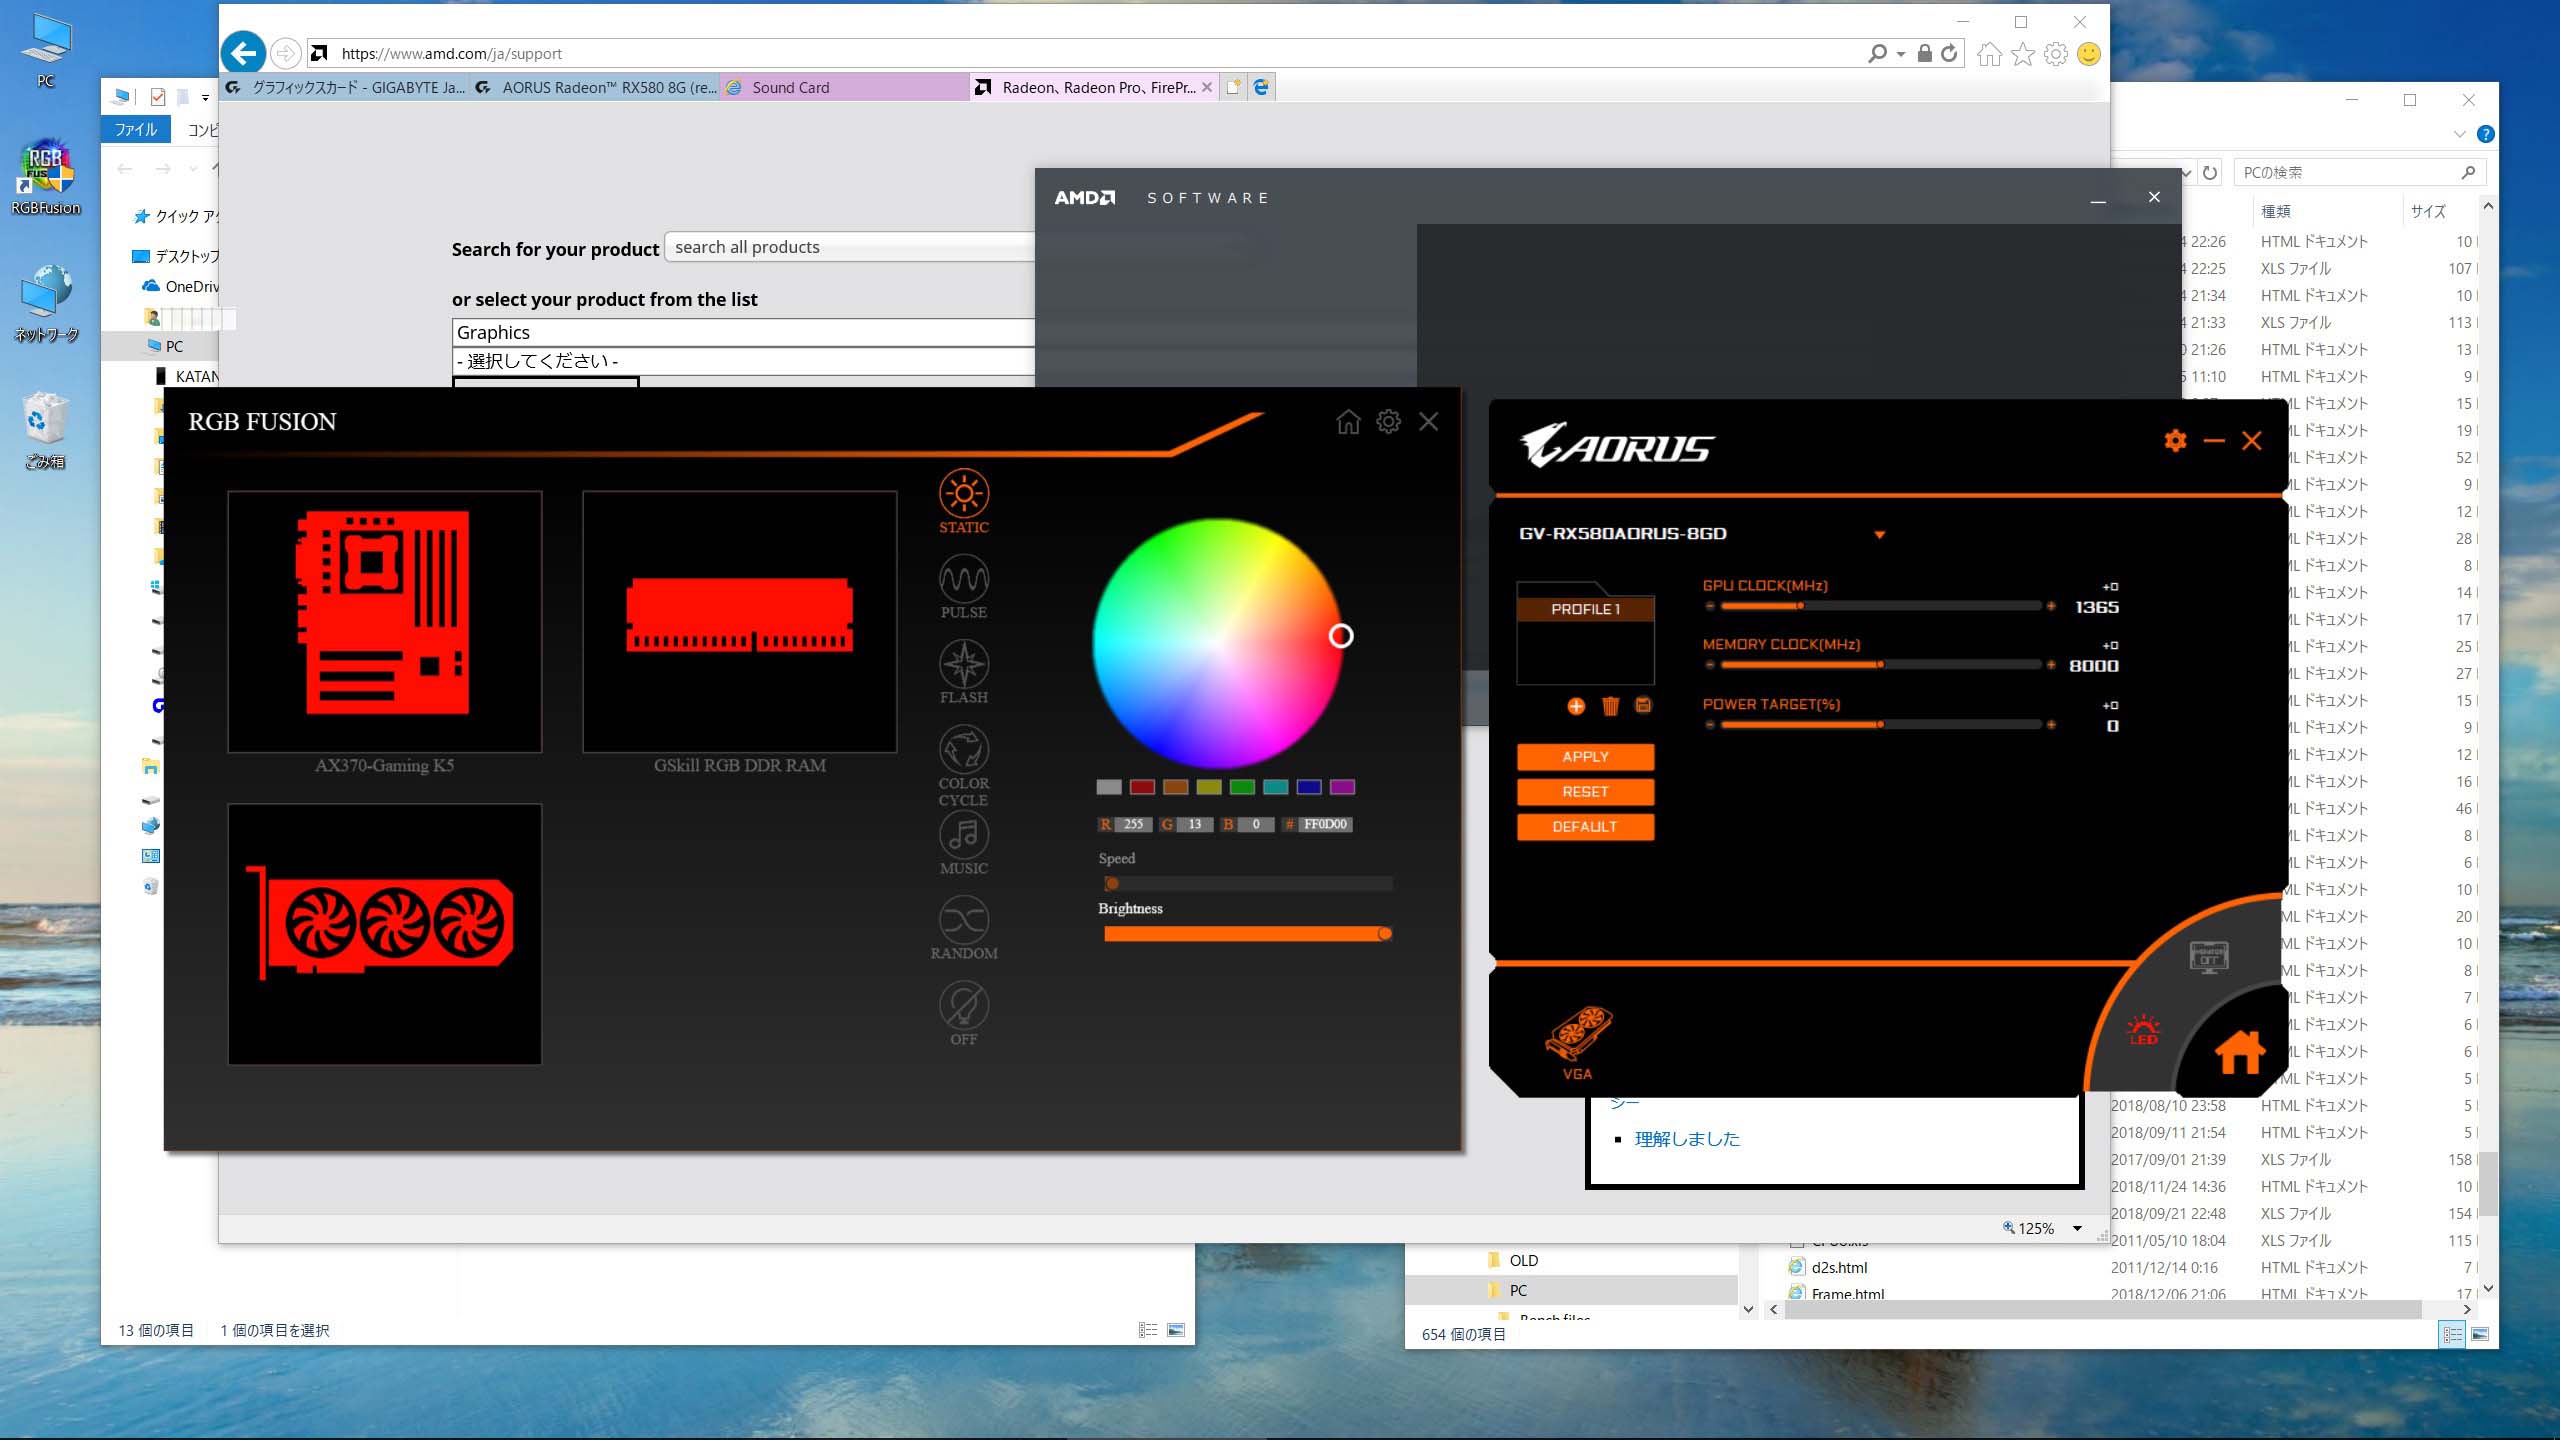Turn lighting OFF in RGB Fusion
This screenshot has width=2560, height=1440.
tap(964, 1006)
